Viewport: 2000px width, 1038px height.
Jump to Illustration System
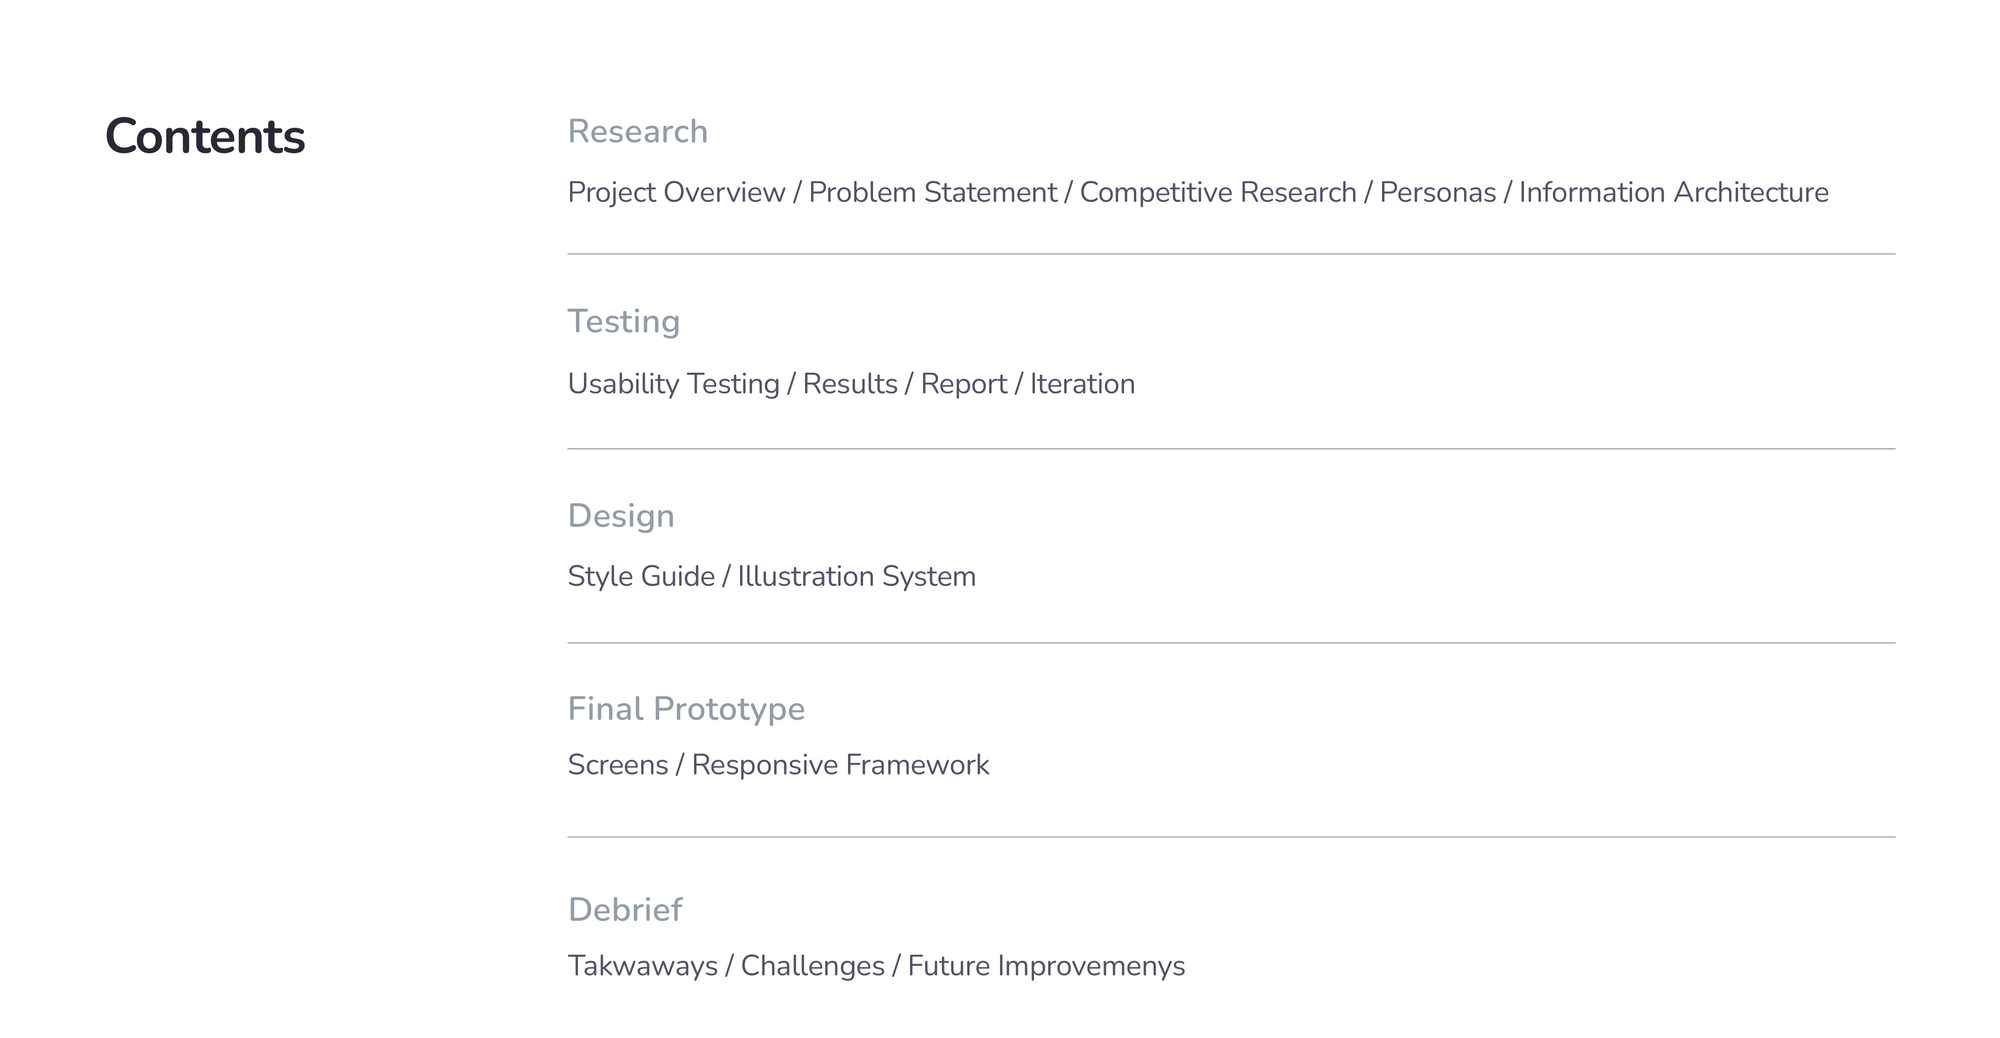pos(856,577)
